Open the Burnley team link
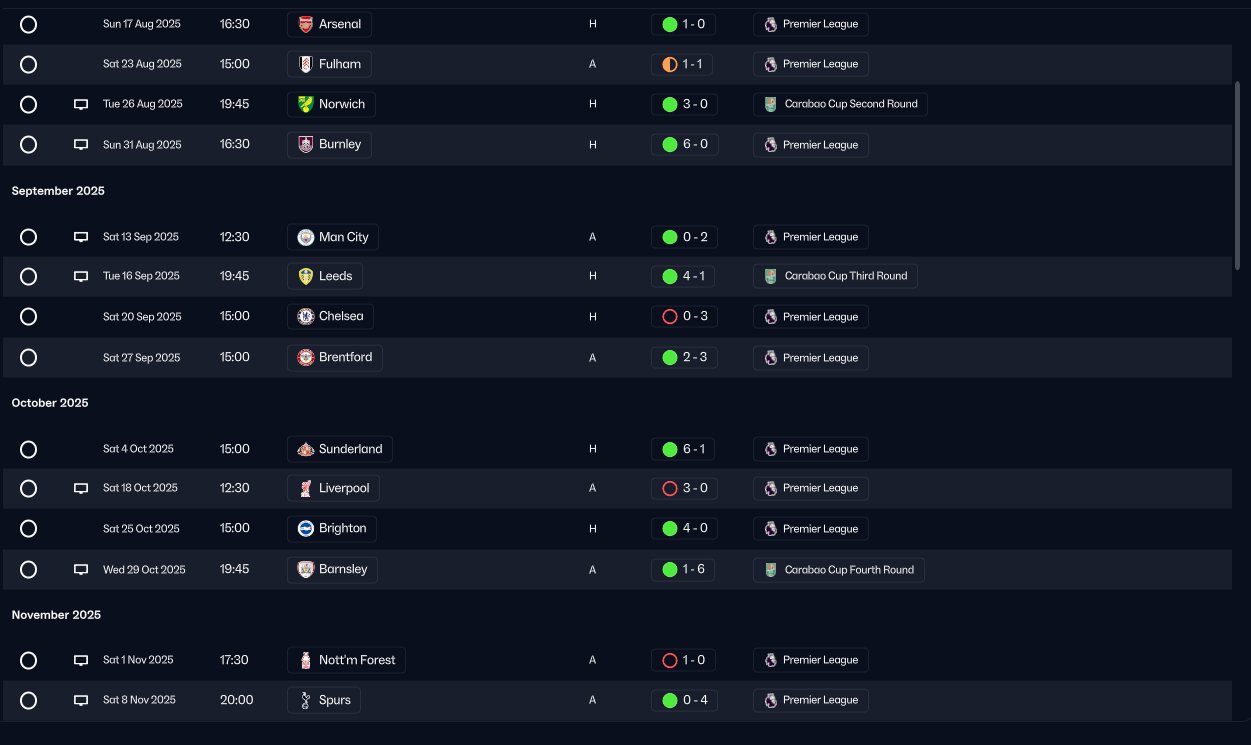The width and height of the screenshot is (1251, 745). (x=330, y=144)
